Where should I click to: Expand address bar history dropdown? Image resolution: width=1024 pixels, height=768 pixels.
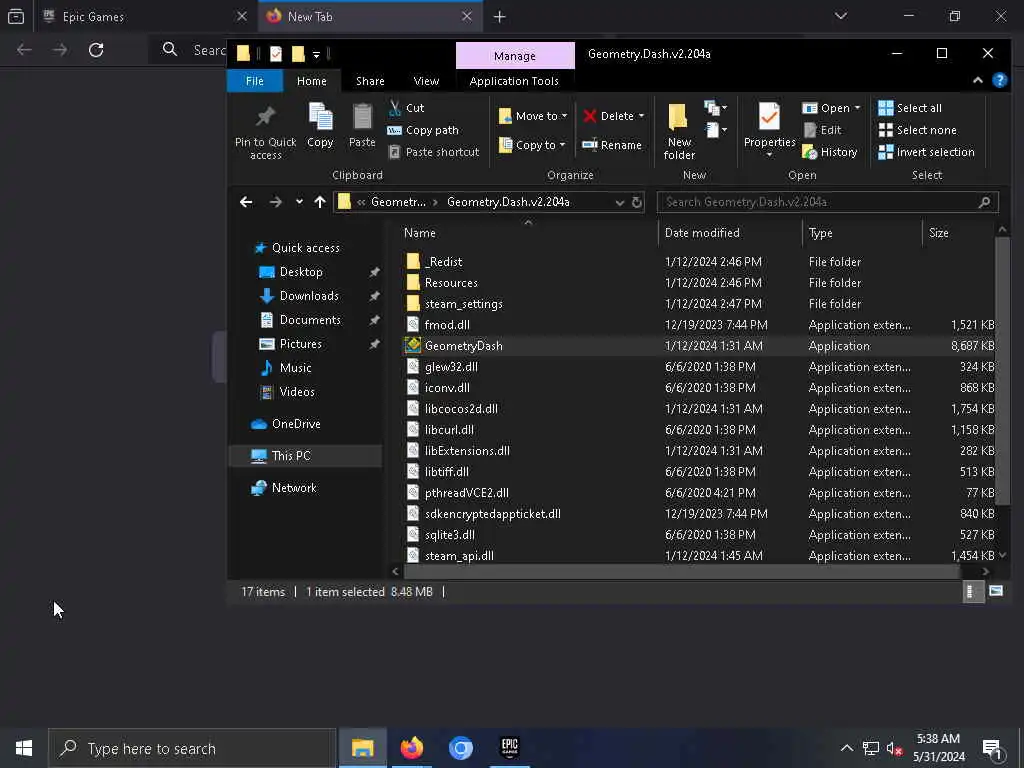coord(620,202)
